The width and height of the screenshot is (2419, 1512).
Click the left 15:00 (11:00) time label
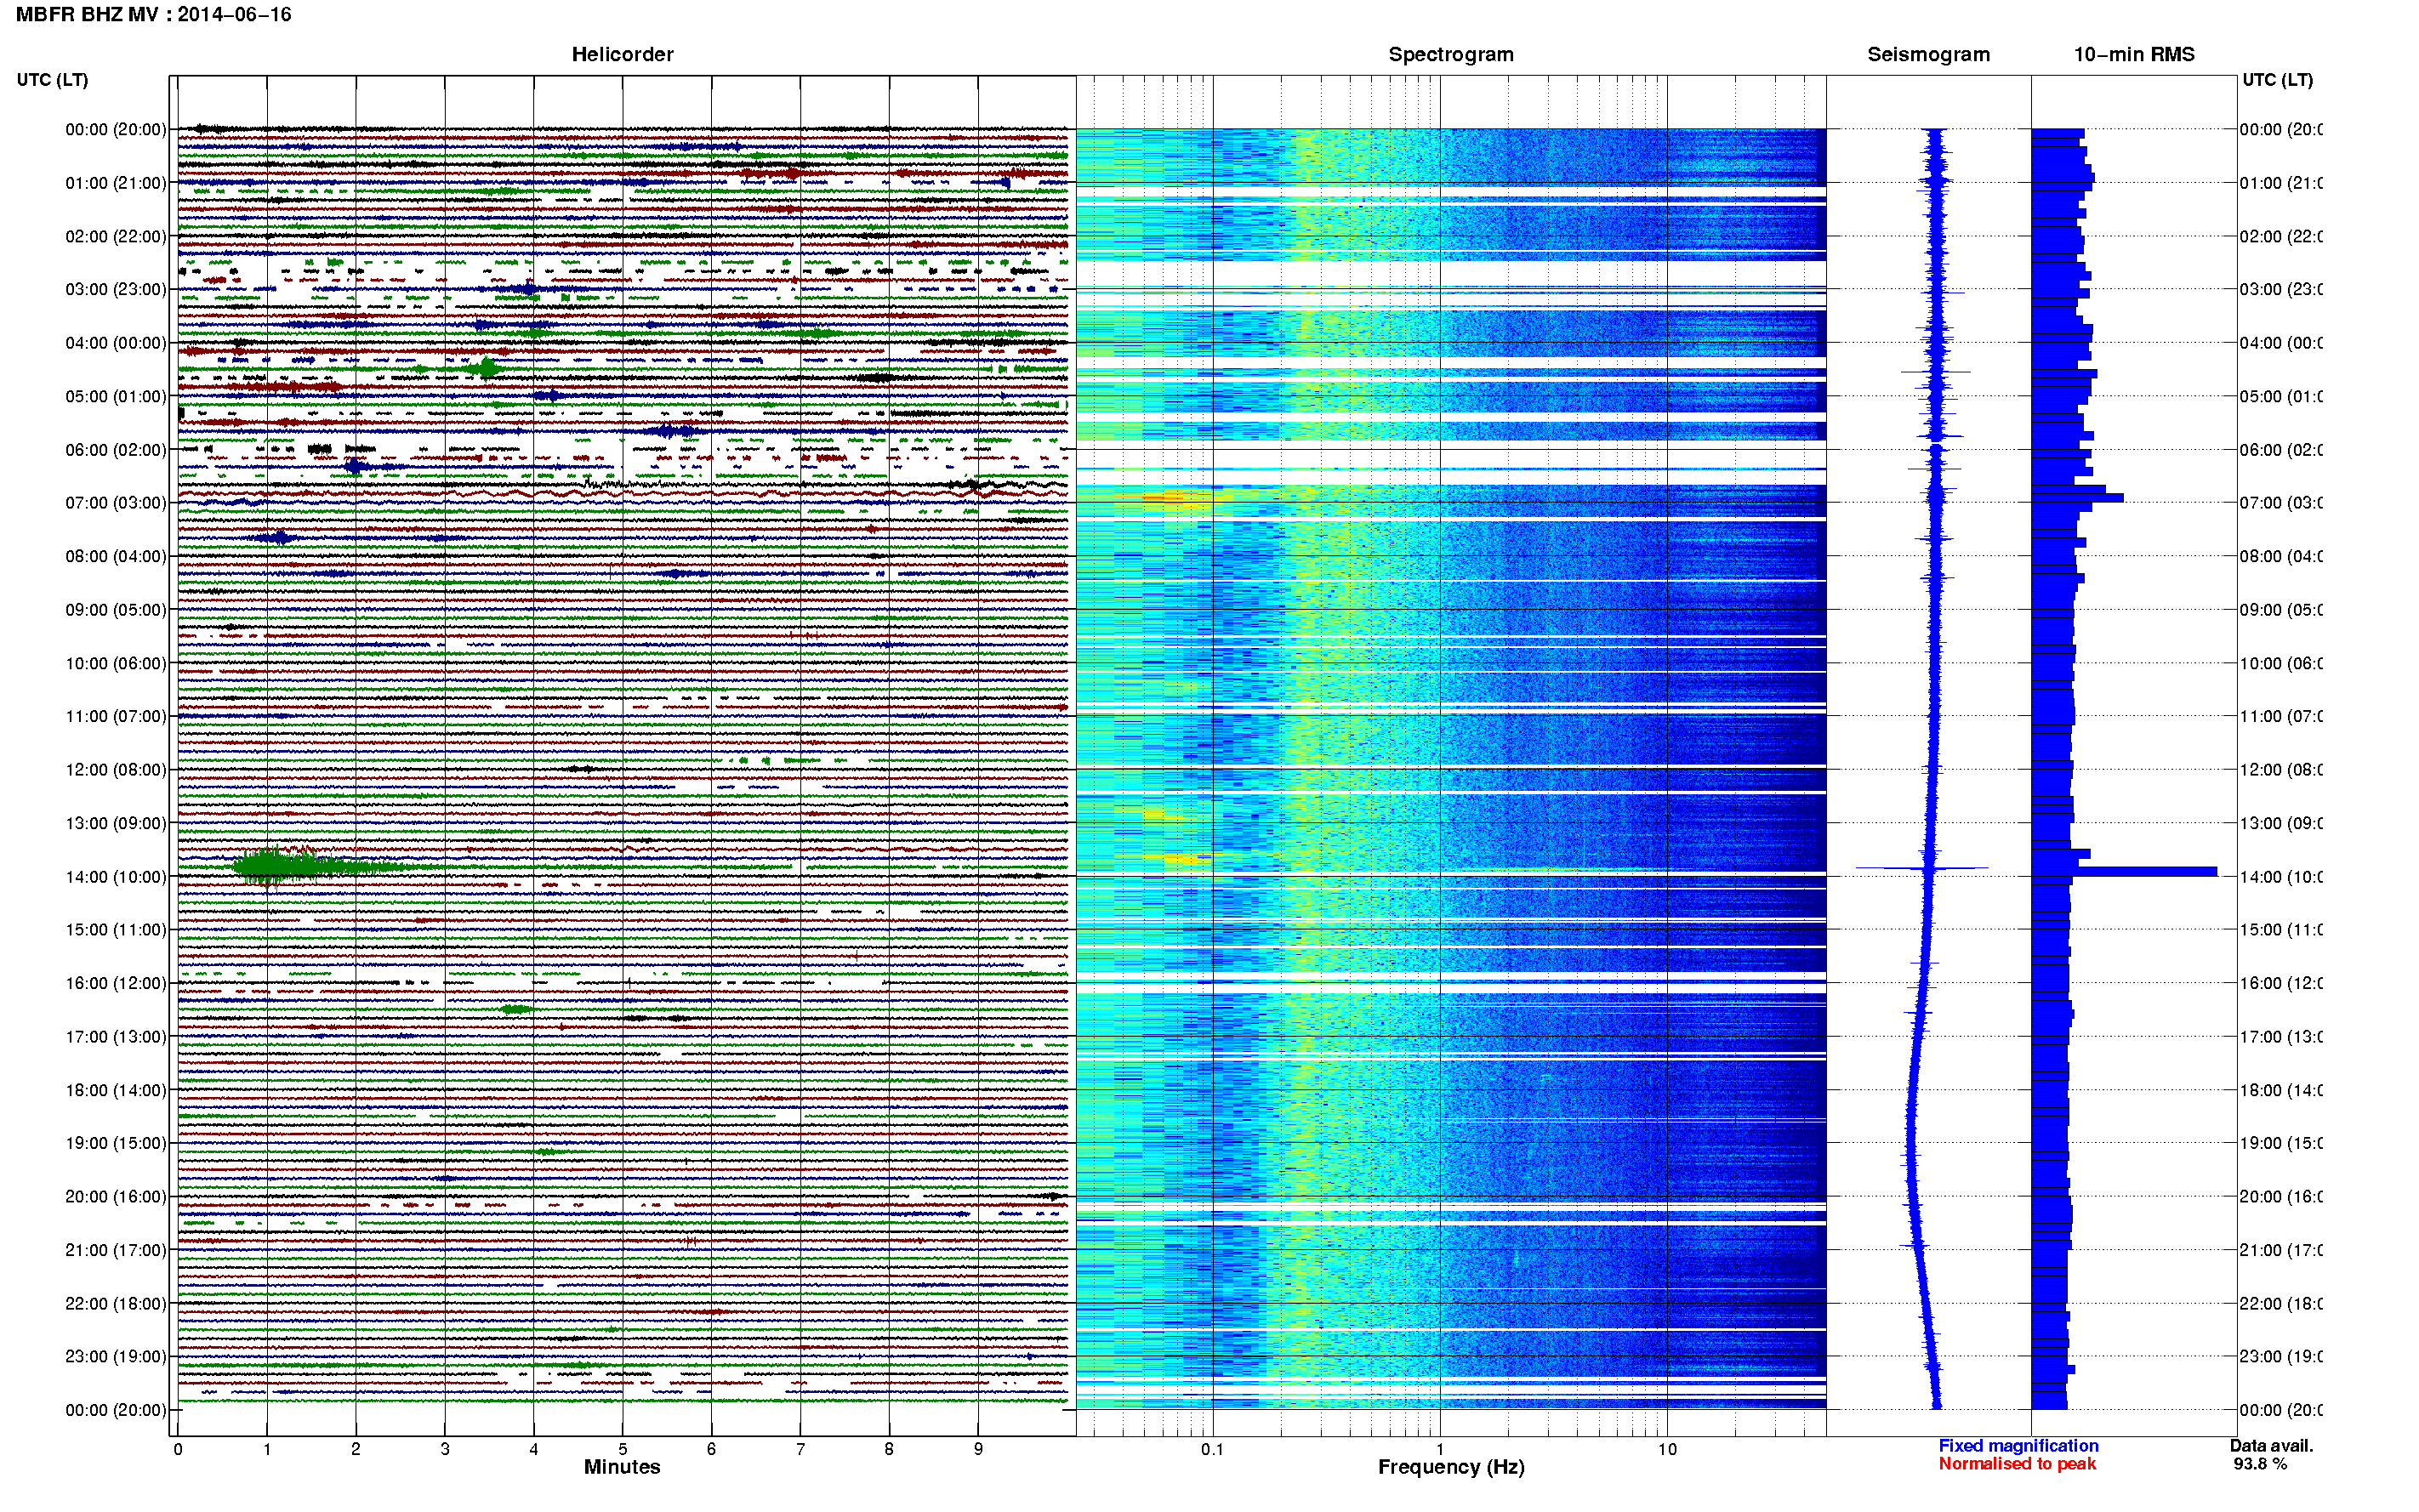[x=116, y=930]
